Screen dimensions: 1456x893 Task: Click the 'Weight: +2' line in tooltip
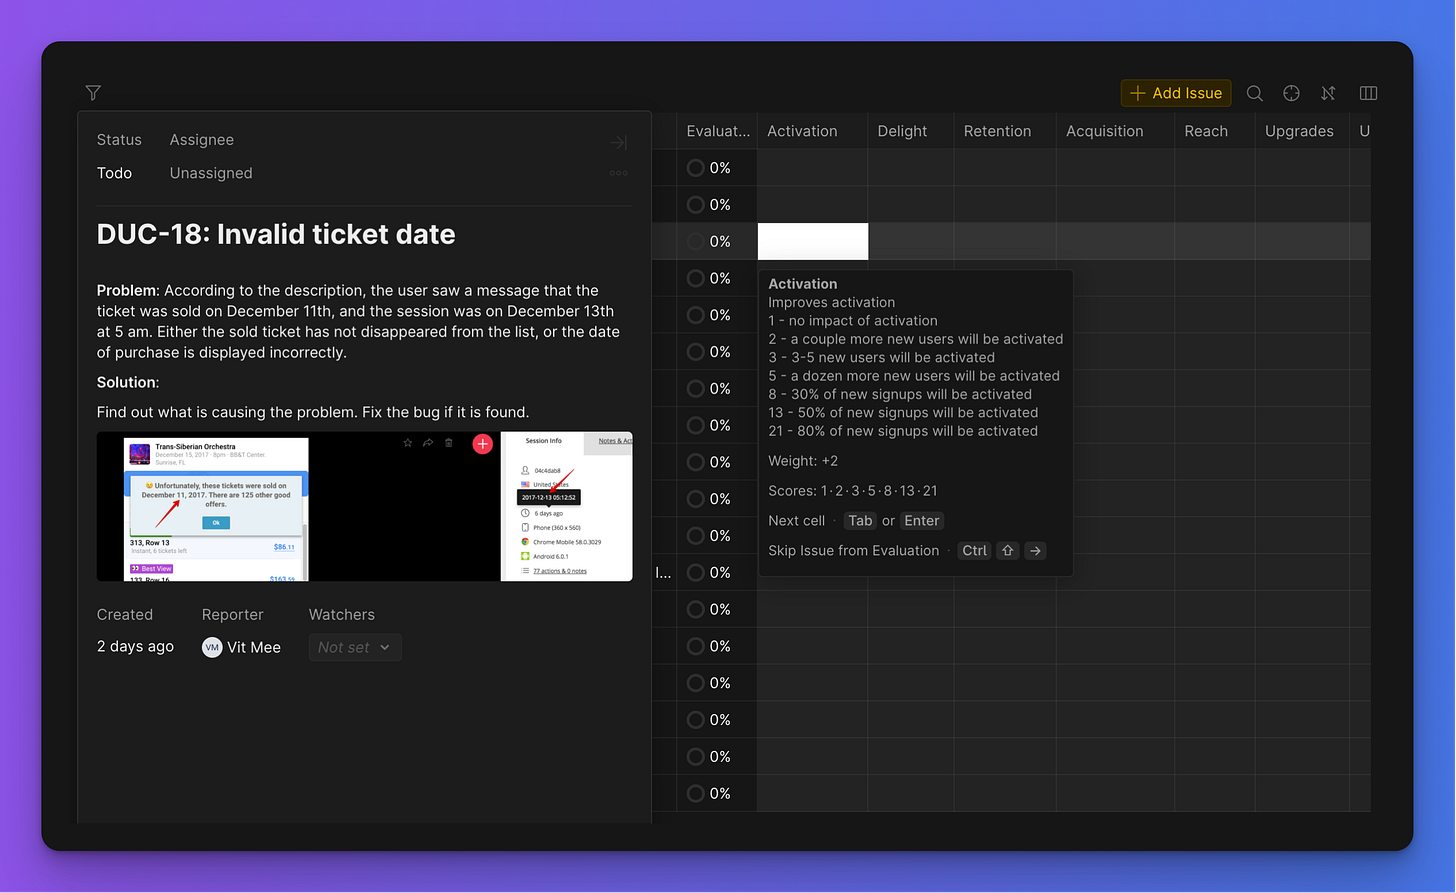coord(803,461)
